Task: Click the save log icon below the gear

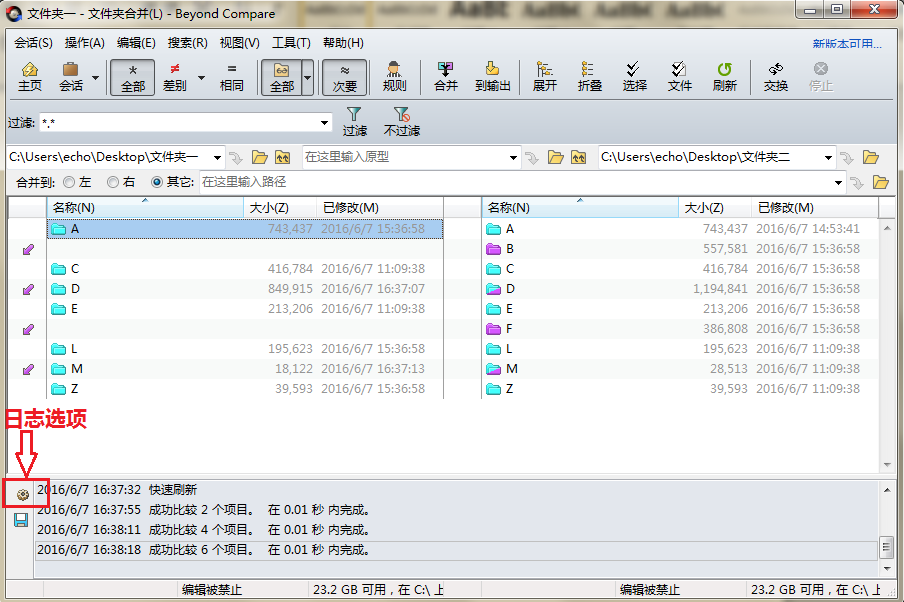Action: pyautogui.click(x=20, y=518)
